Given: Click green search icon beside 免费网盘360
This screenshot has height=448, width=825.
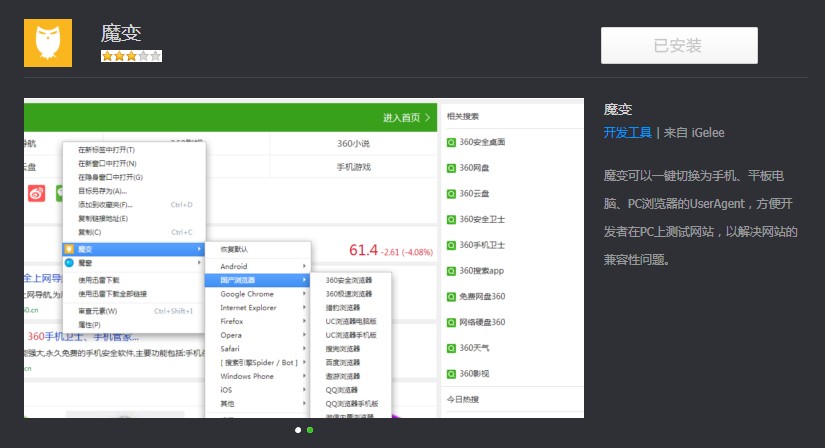Looking at the screenshot, I should 451,297.
